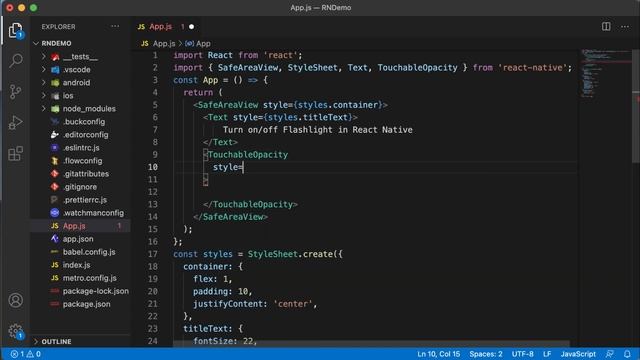Screen dimensions: 640x360
Task: Click the warnings count in status bar
Action: pyautogui.click(x=34, y=354)
